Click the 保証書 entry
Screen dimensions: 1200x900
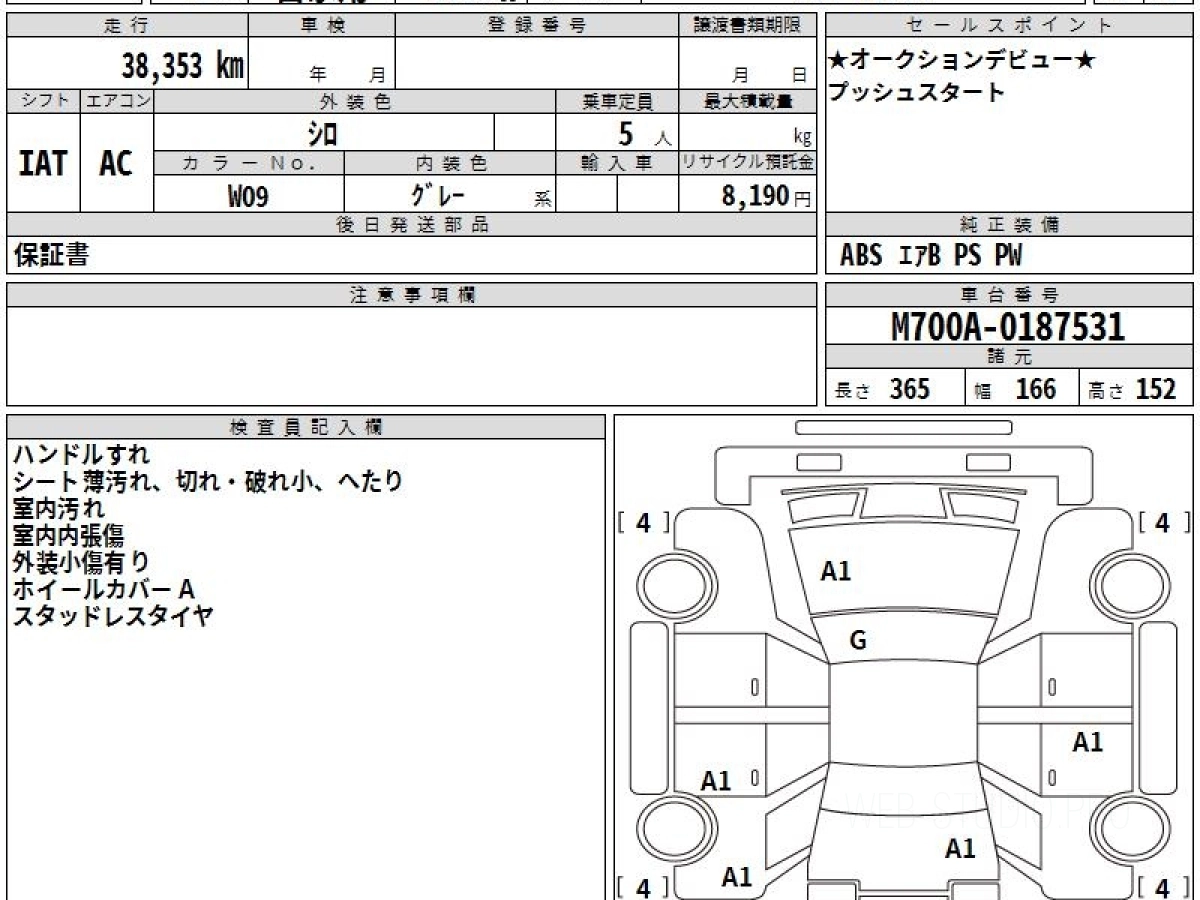click(x=51, y=255)
